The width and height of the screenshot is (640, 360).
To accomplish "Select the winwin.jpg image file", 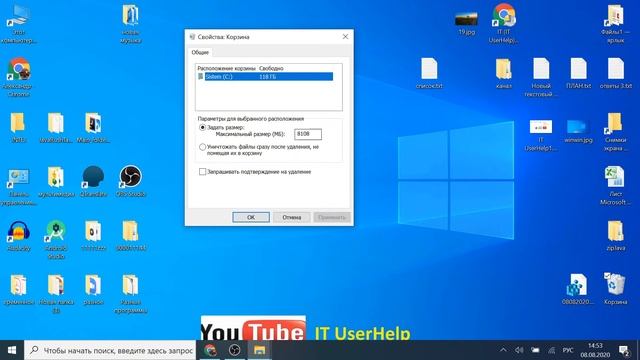I will (578, 131).
